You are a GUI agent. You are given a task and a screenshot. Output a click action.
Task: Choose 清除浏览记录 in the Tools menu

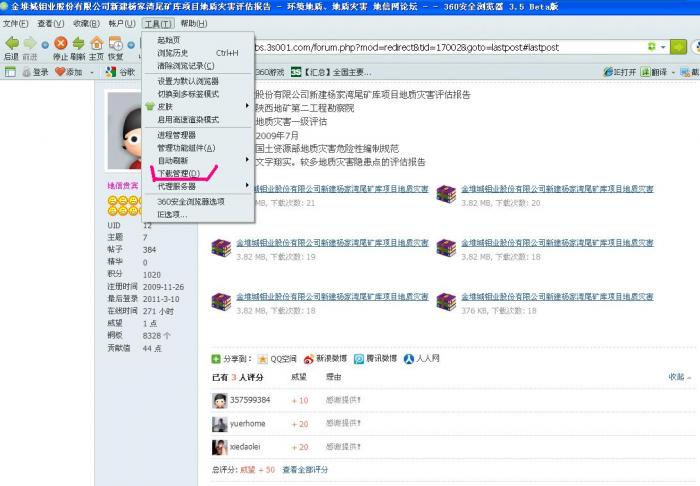pos(185,65)
